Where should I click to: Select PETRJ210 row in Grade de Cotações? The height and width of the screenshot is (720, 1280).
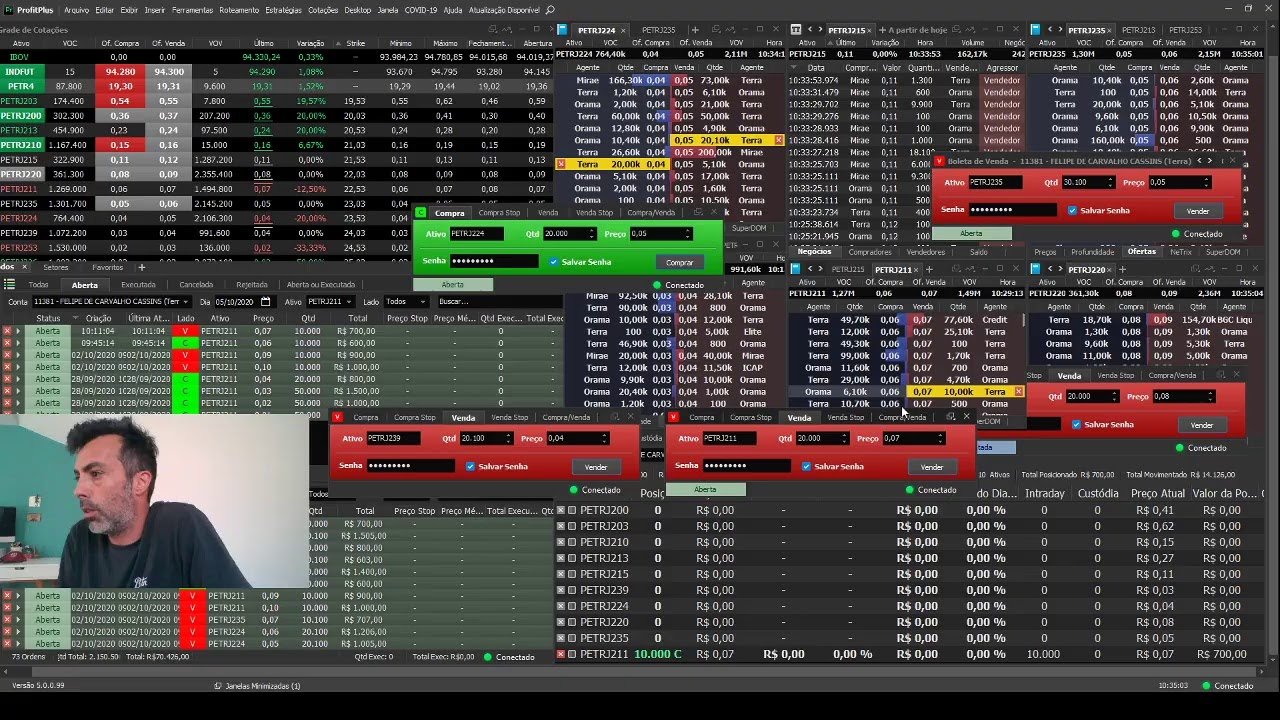(275, 145)
